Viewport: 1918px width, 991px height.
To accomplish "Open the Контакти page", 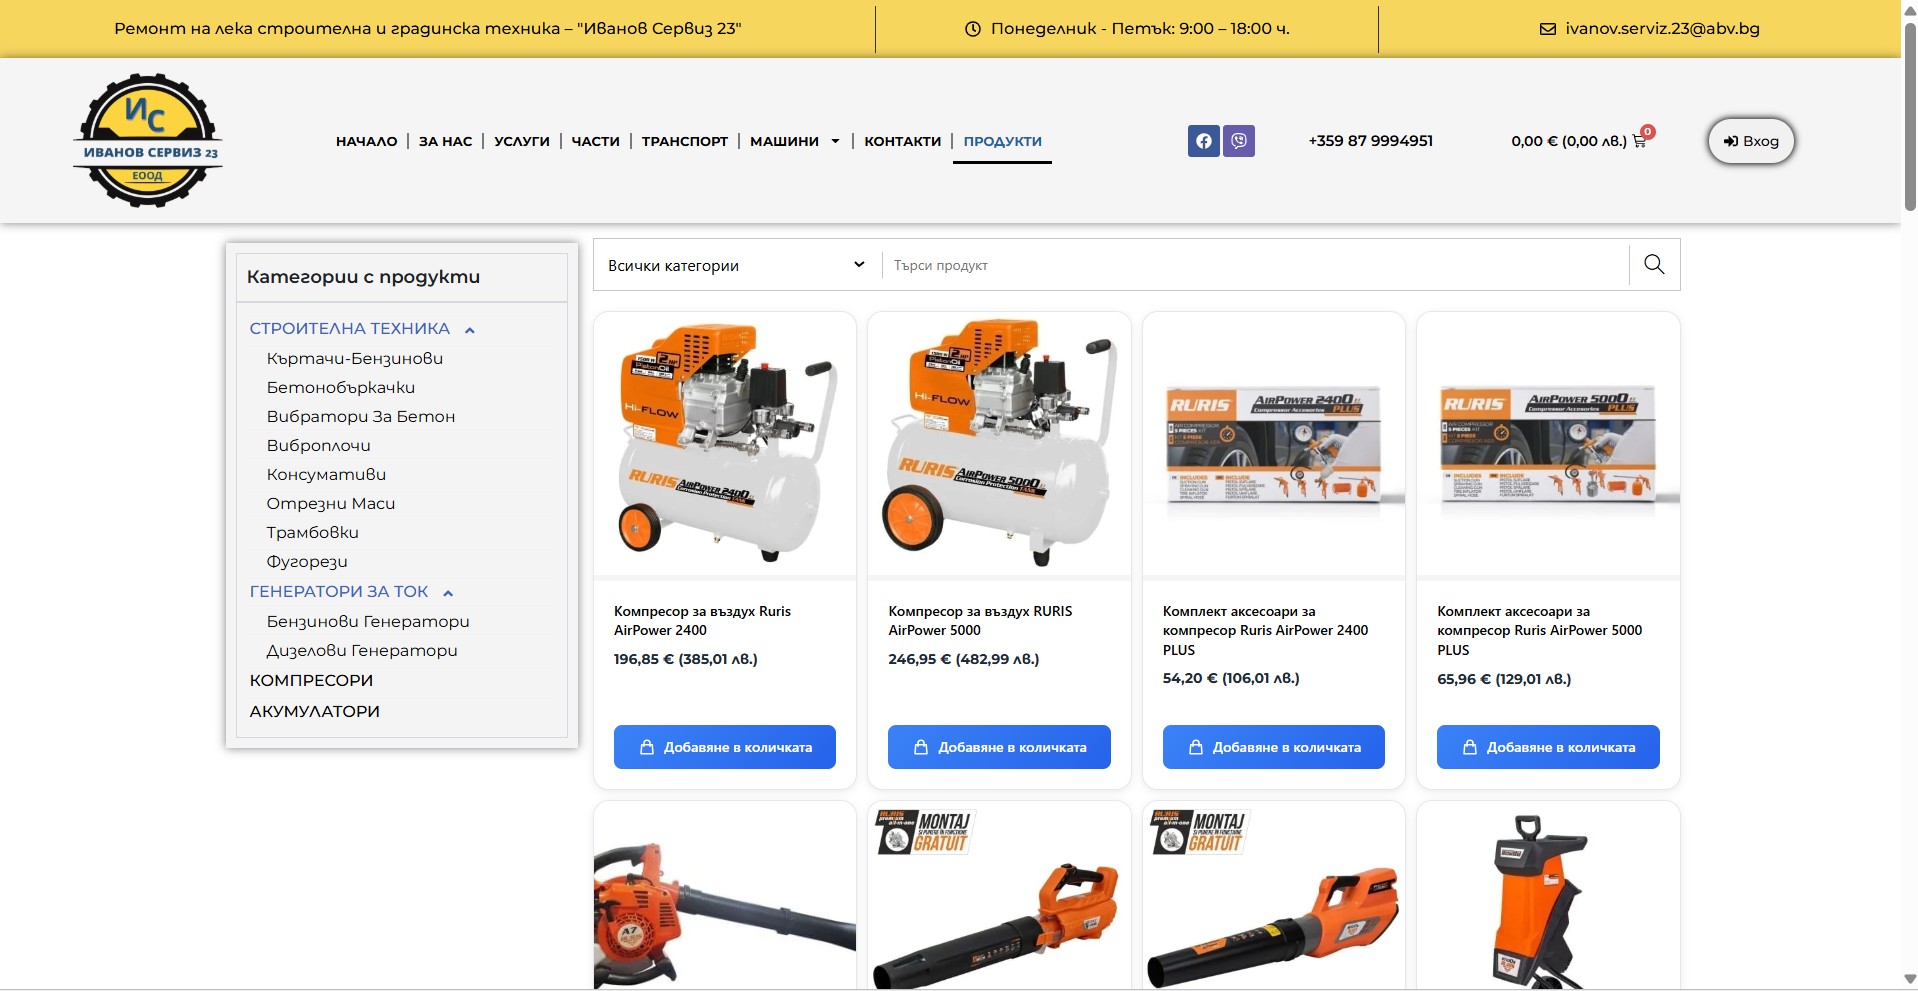I will pyautogui.click(x=902, y=141).
